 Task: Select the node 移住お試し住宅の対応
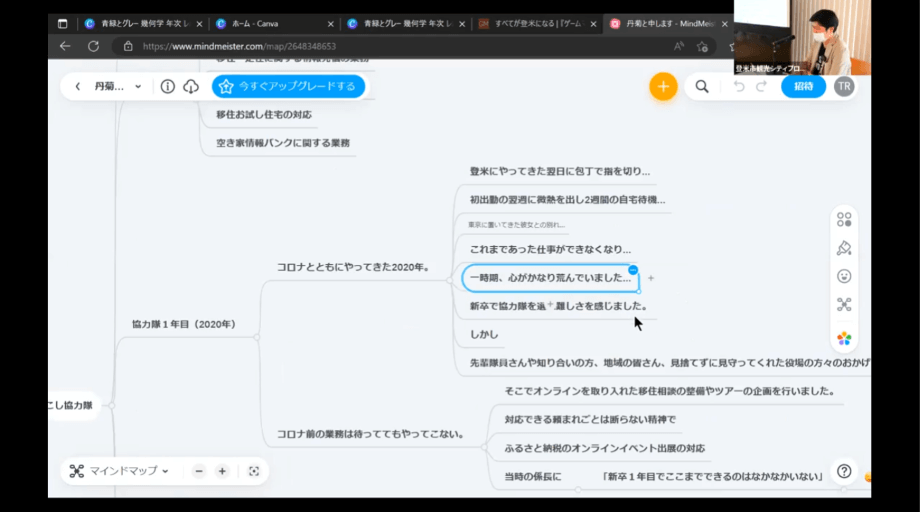coord(263,115)
